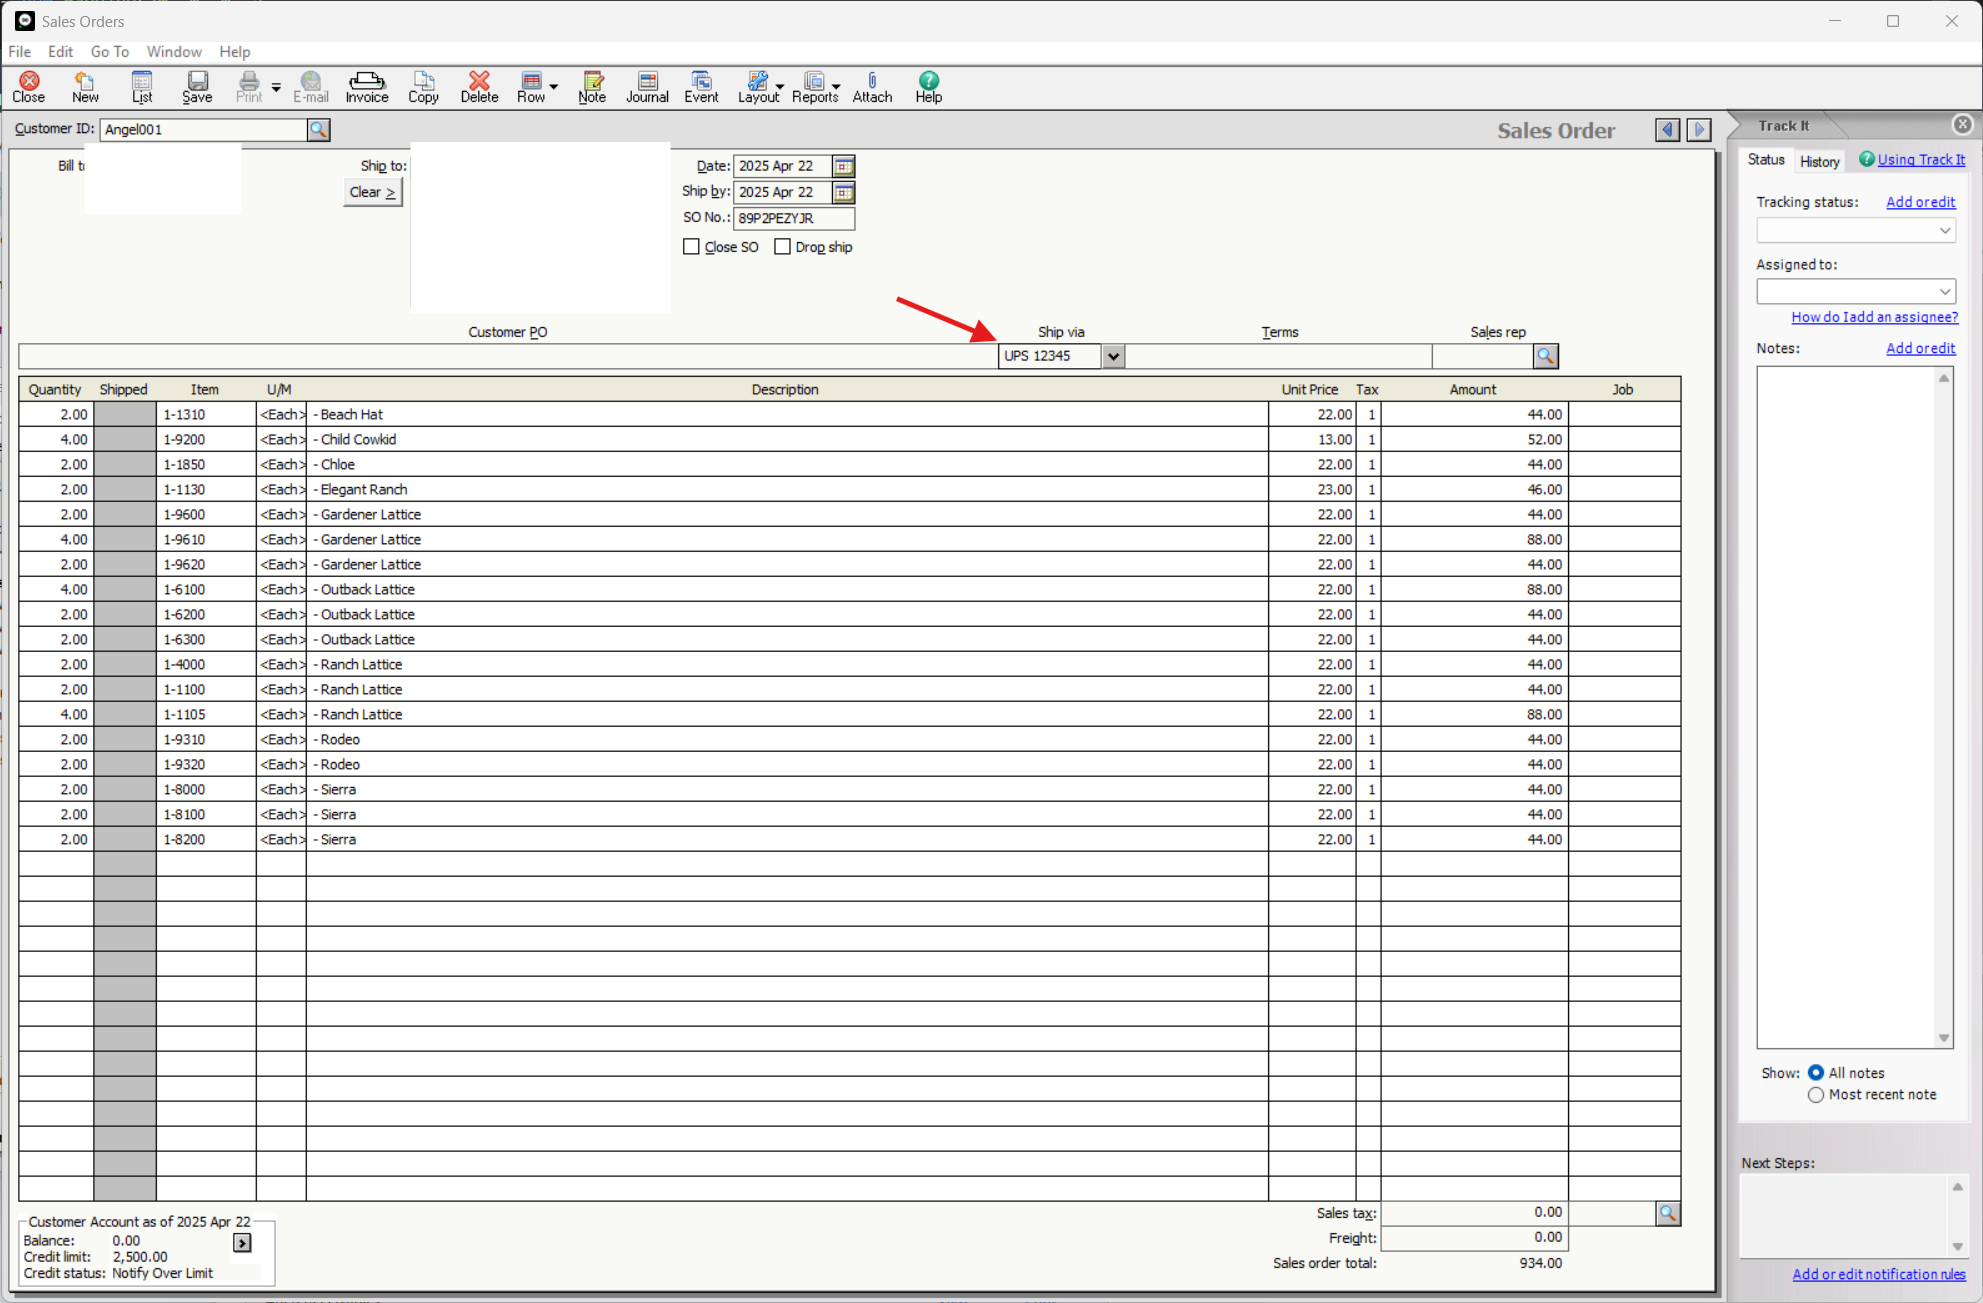
Task: Select the Beach Hat description cell
Action: (787, 414)
